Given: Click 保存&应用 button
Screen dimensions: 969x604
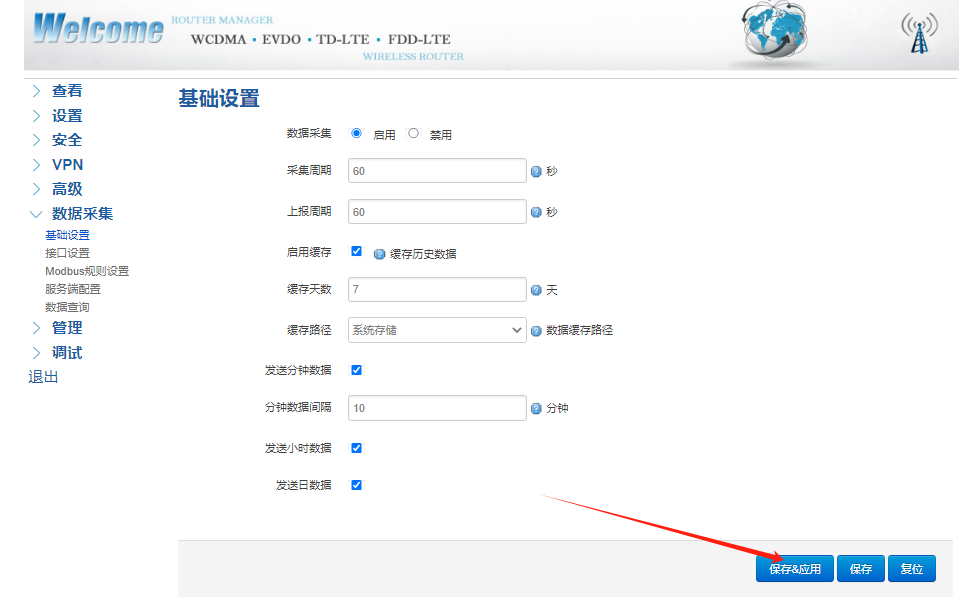Looking at the screenshot, I should coord(795,569).
